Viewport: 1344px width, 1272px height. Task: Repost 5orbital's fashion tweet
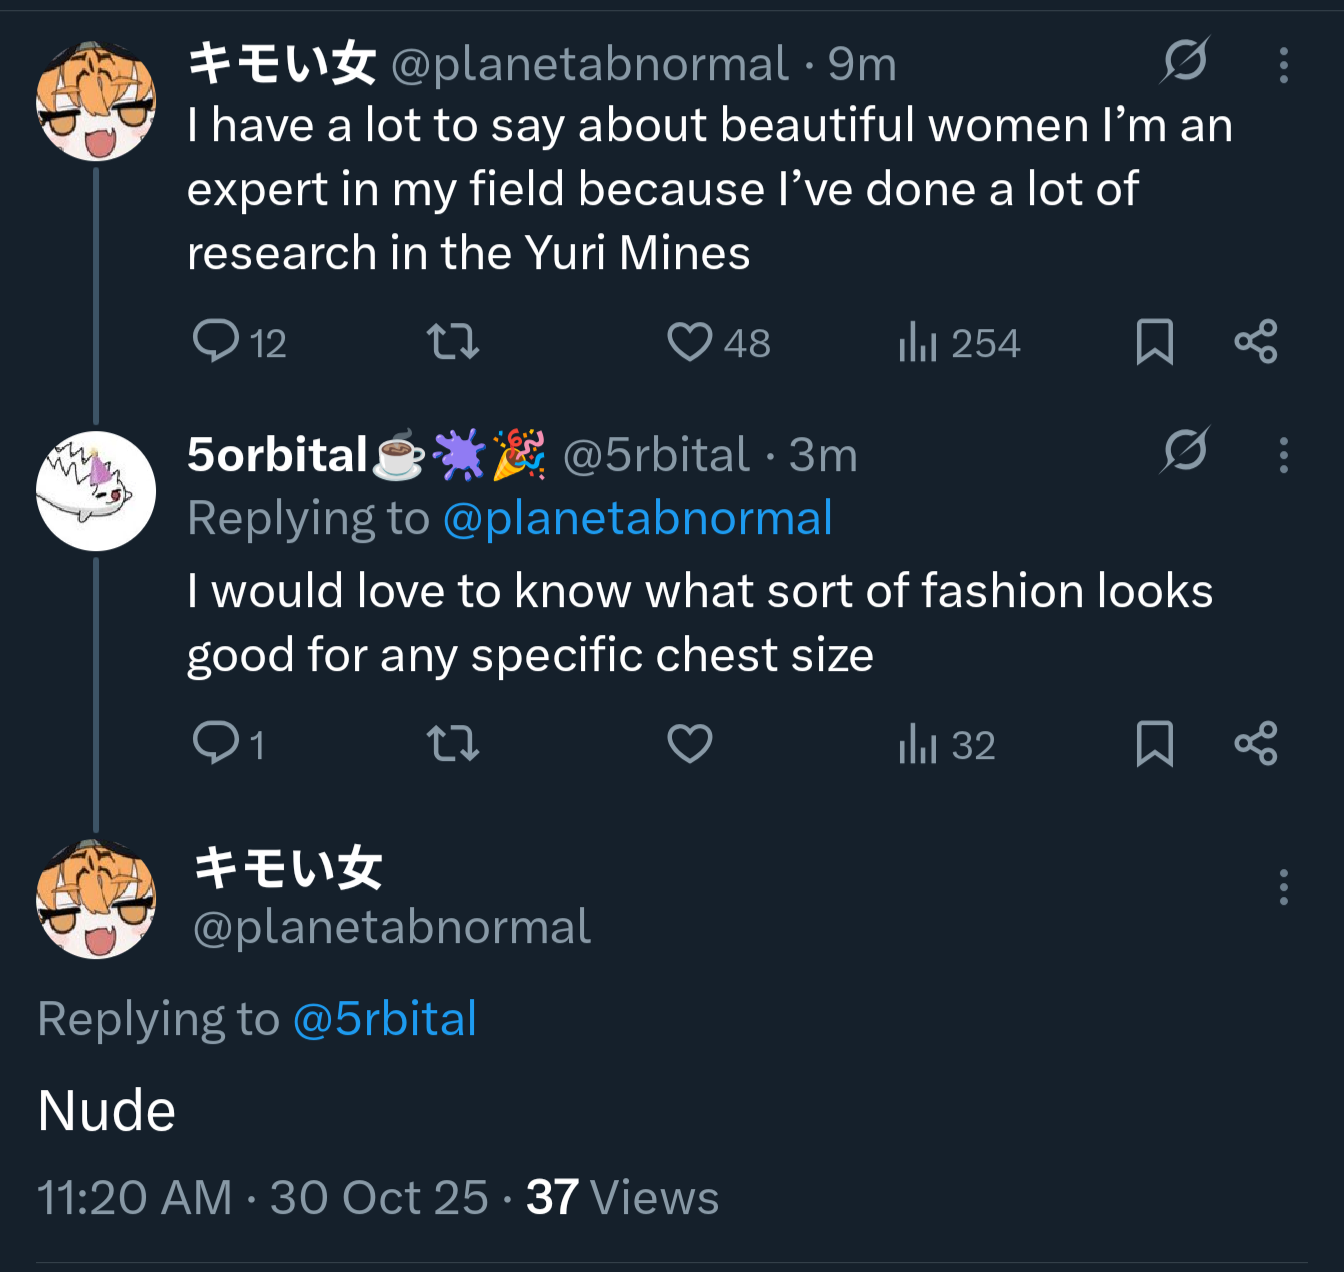tap(453, 744)
